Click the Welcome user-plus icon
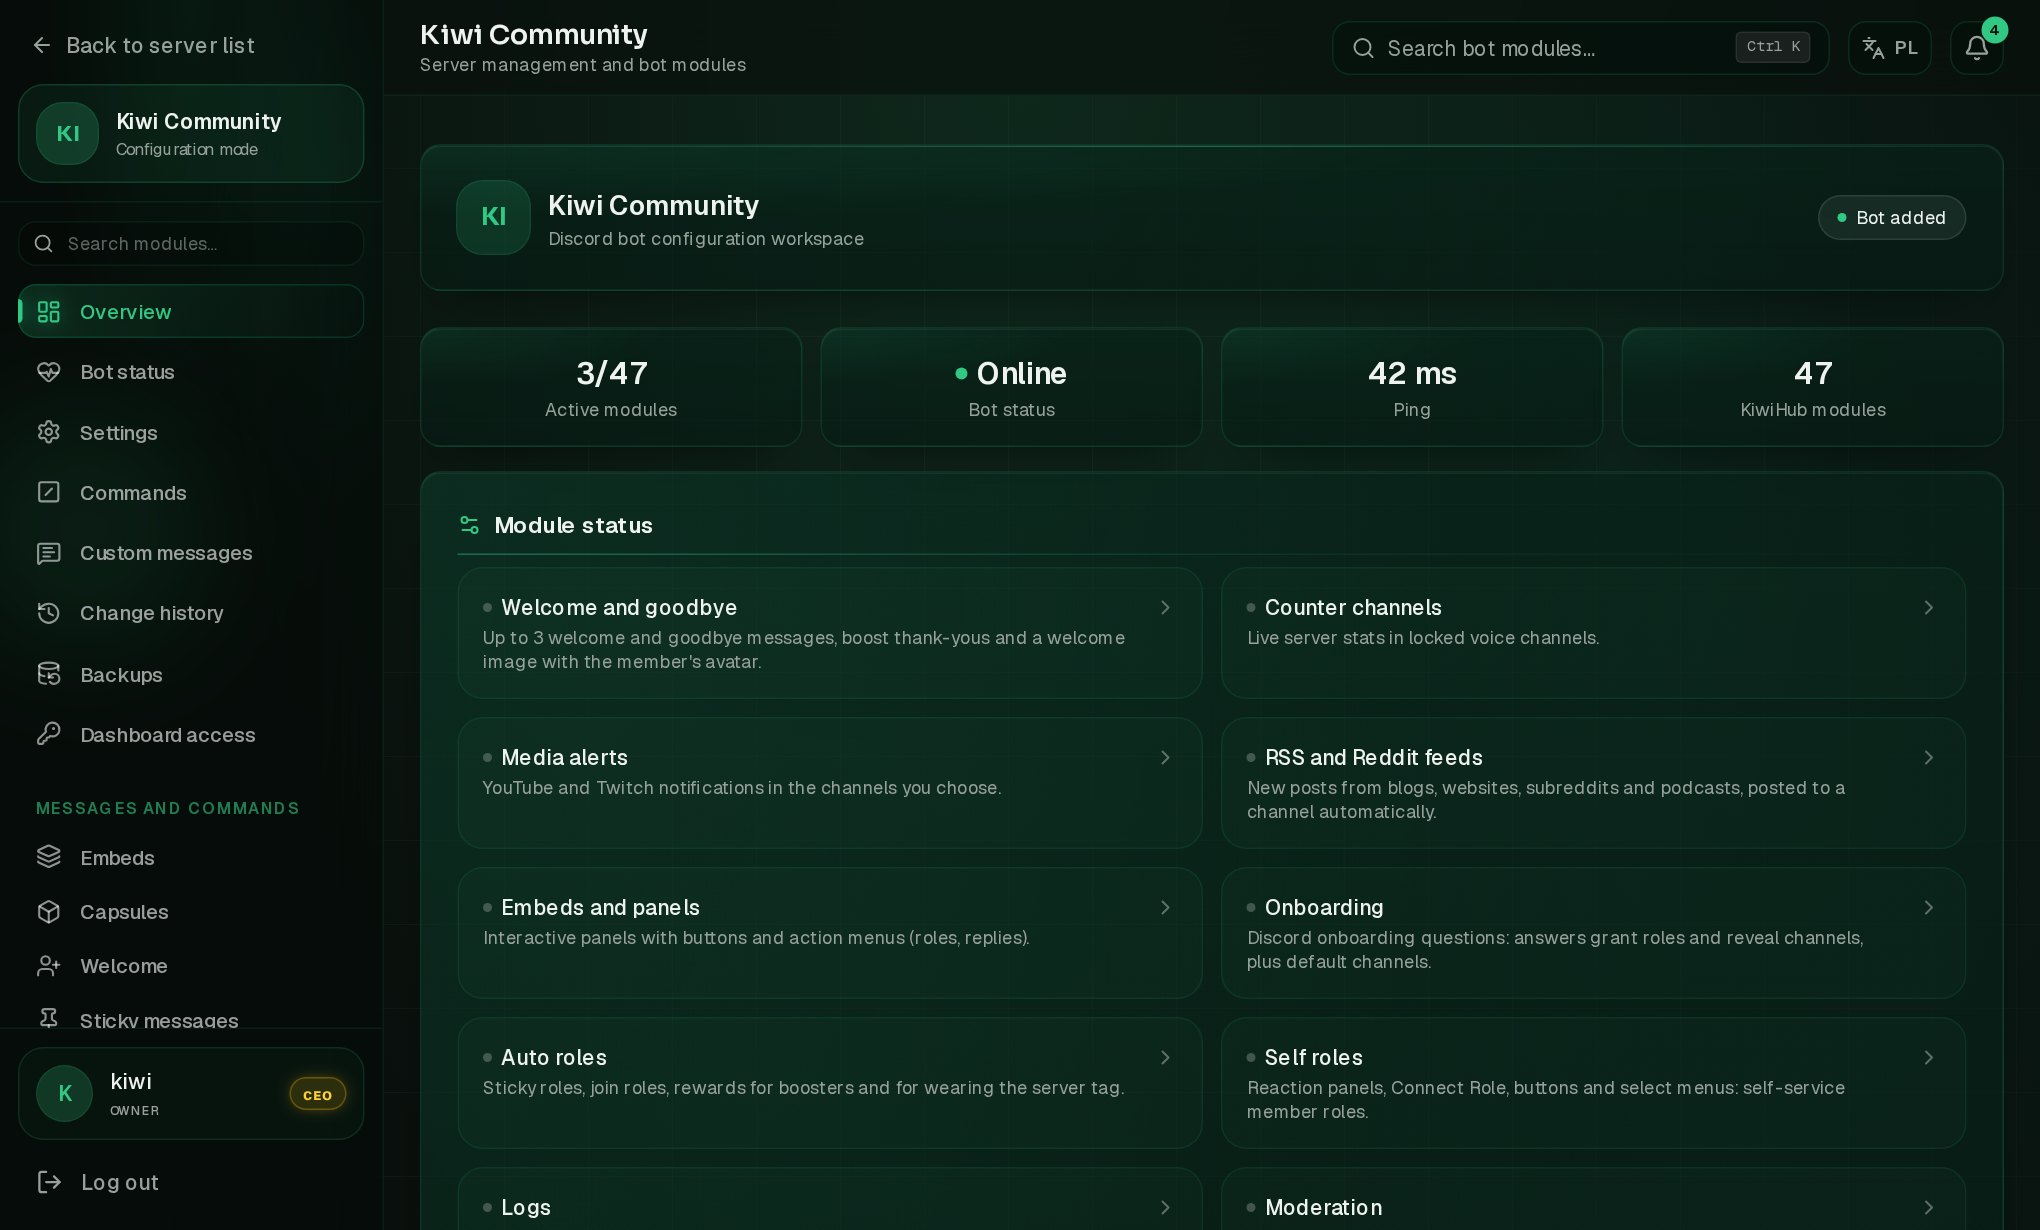2040x1230 pixels. point(48,966)
